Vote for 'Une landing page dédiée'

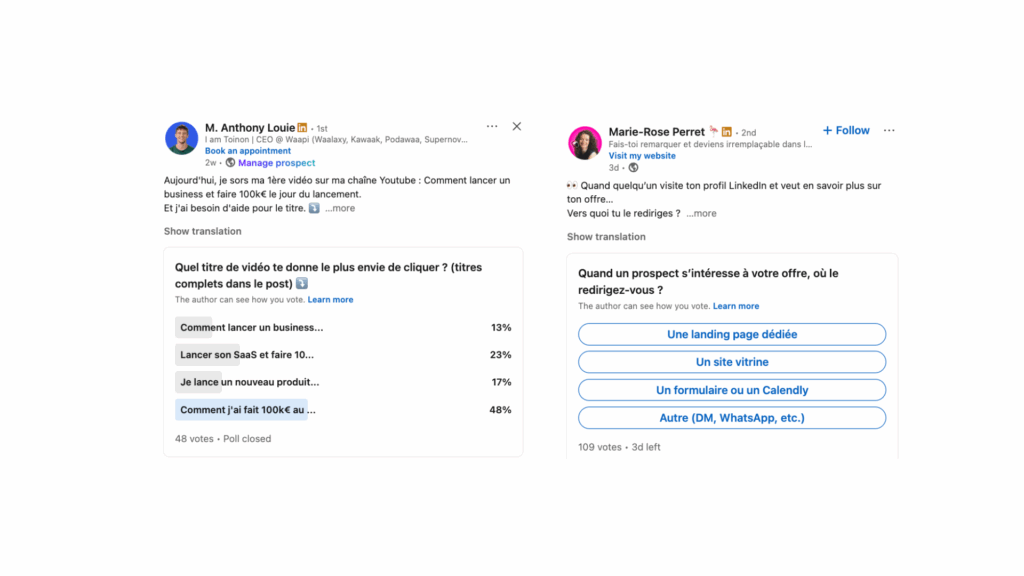point(732,334)
